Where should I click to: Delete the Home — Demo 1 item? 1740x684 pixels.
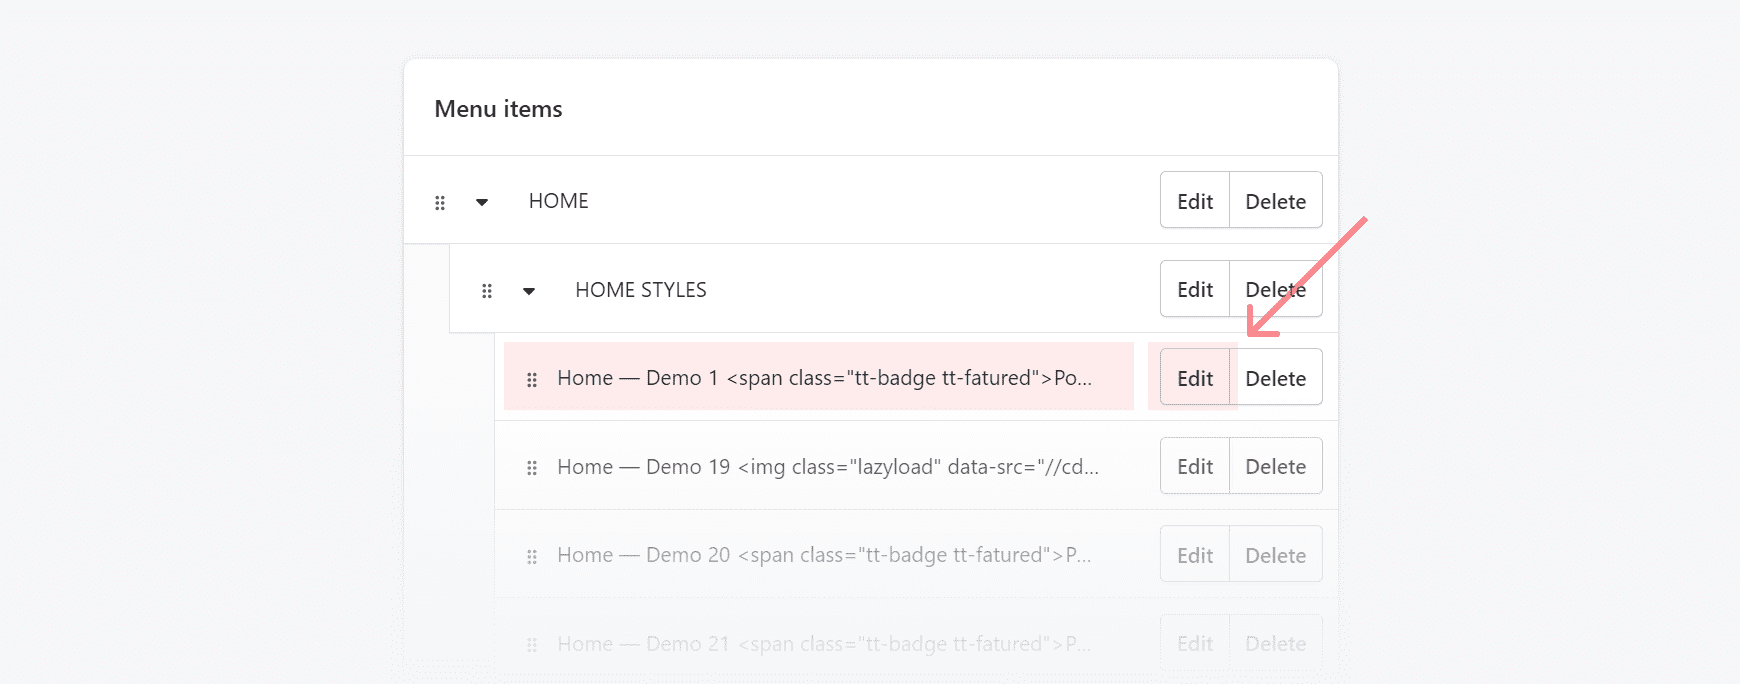[x=1275, y=378]
